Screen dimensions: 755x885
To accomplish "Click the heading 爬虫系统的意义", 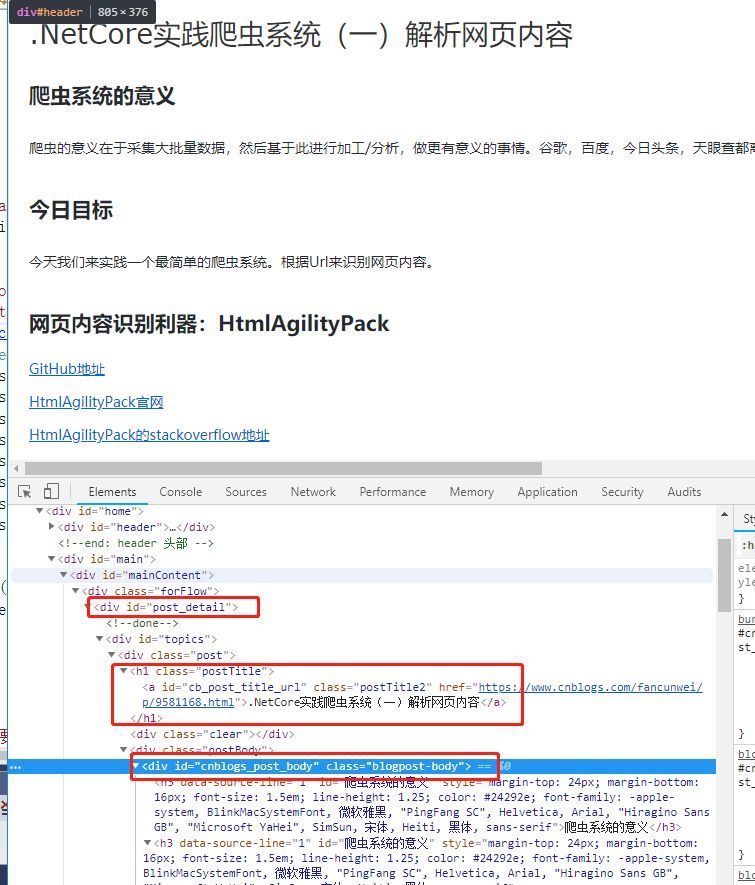I will (x=102, y=96).
